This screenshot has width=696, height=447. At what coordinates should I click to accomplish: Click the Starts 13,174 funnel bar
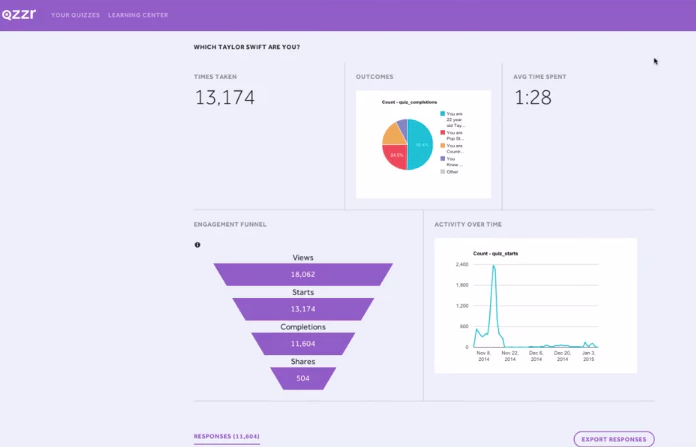tap(303, 309)
